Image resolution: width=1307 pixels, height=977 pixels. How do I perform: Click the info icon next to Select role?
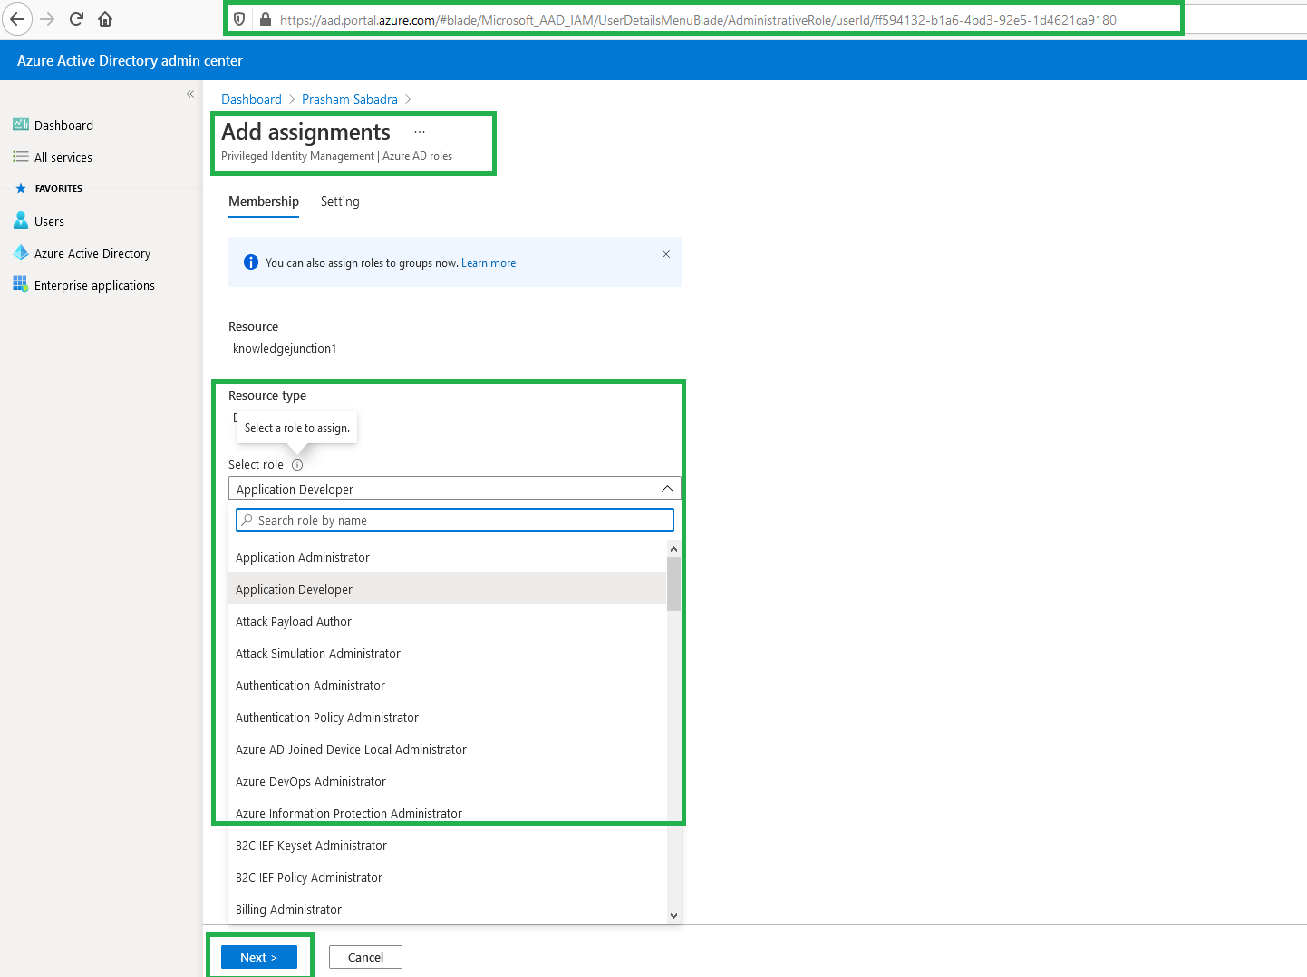click(x=297, y=463)
